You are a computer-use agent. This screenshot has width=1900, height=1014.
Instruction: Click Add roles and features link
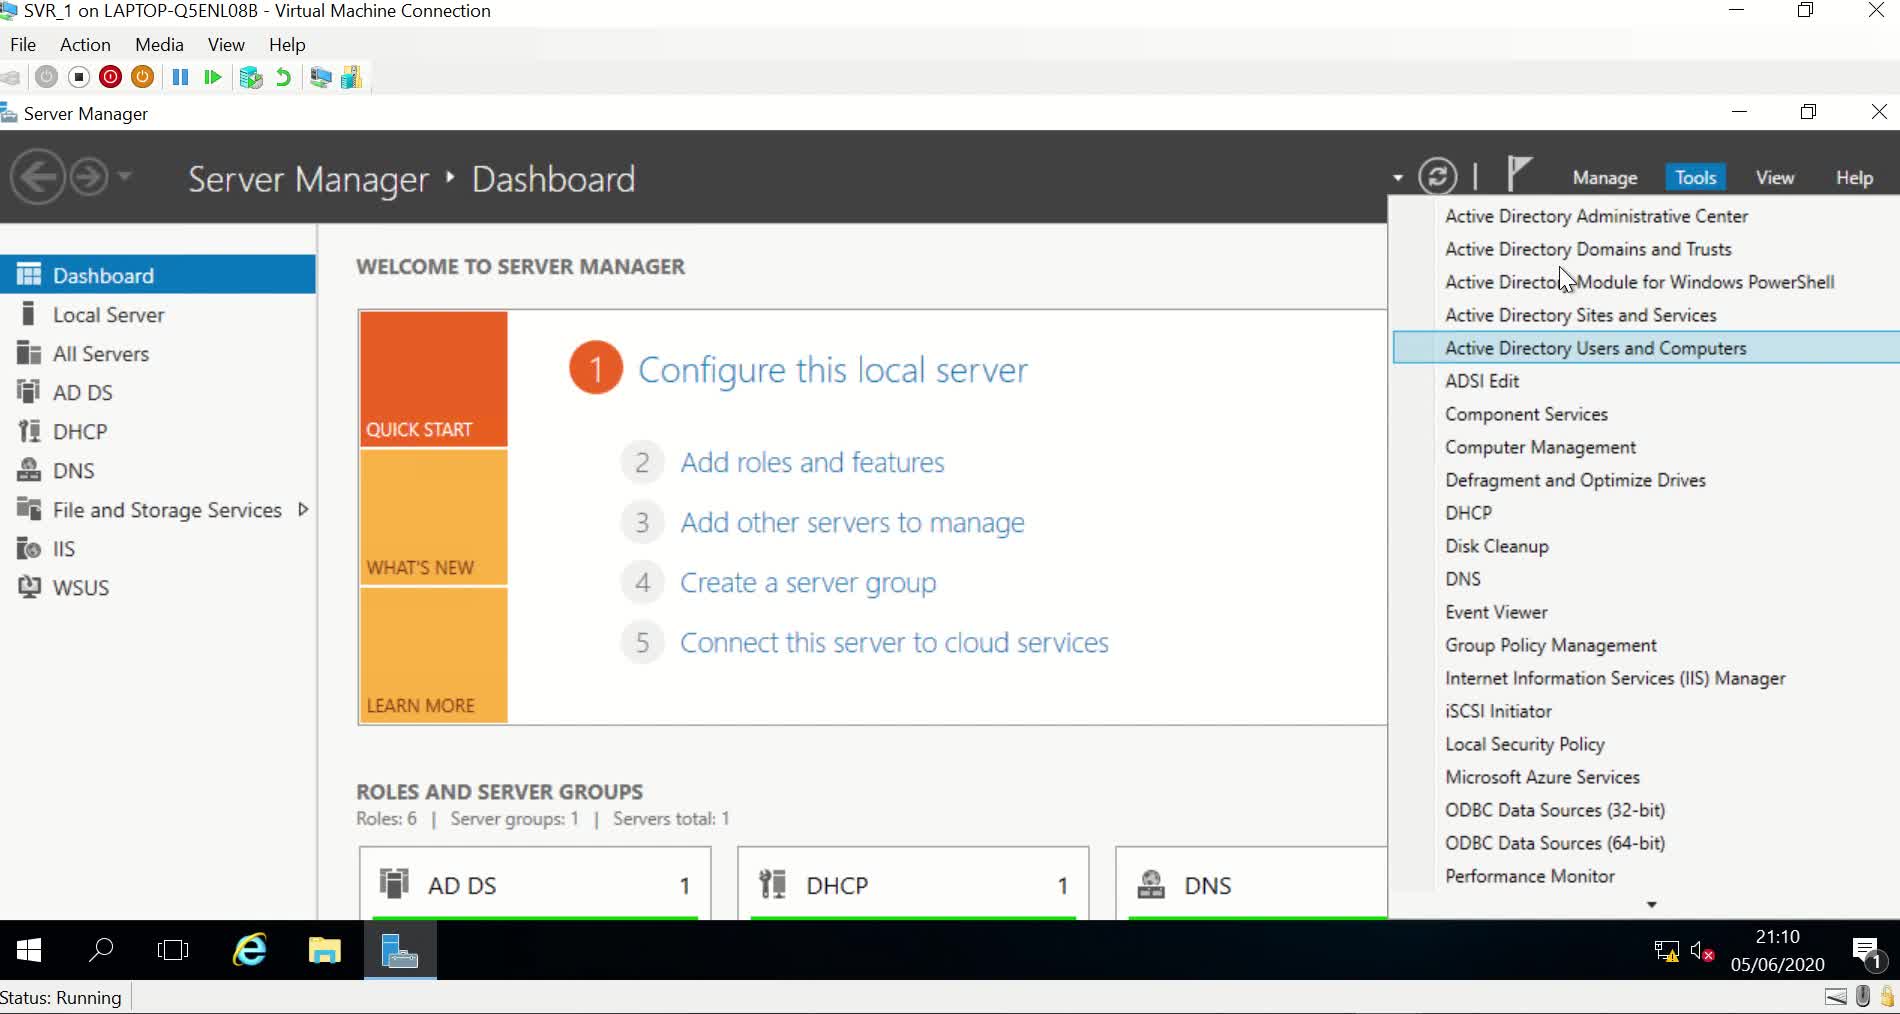pos(812,462)
